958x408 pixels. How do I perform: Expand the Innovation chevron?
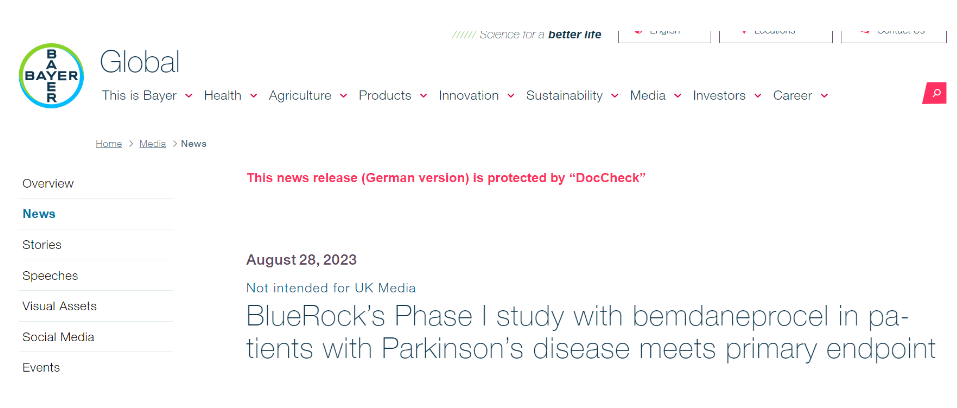[x=511, y=96]
